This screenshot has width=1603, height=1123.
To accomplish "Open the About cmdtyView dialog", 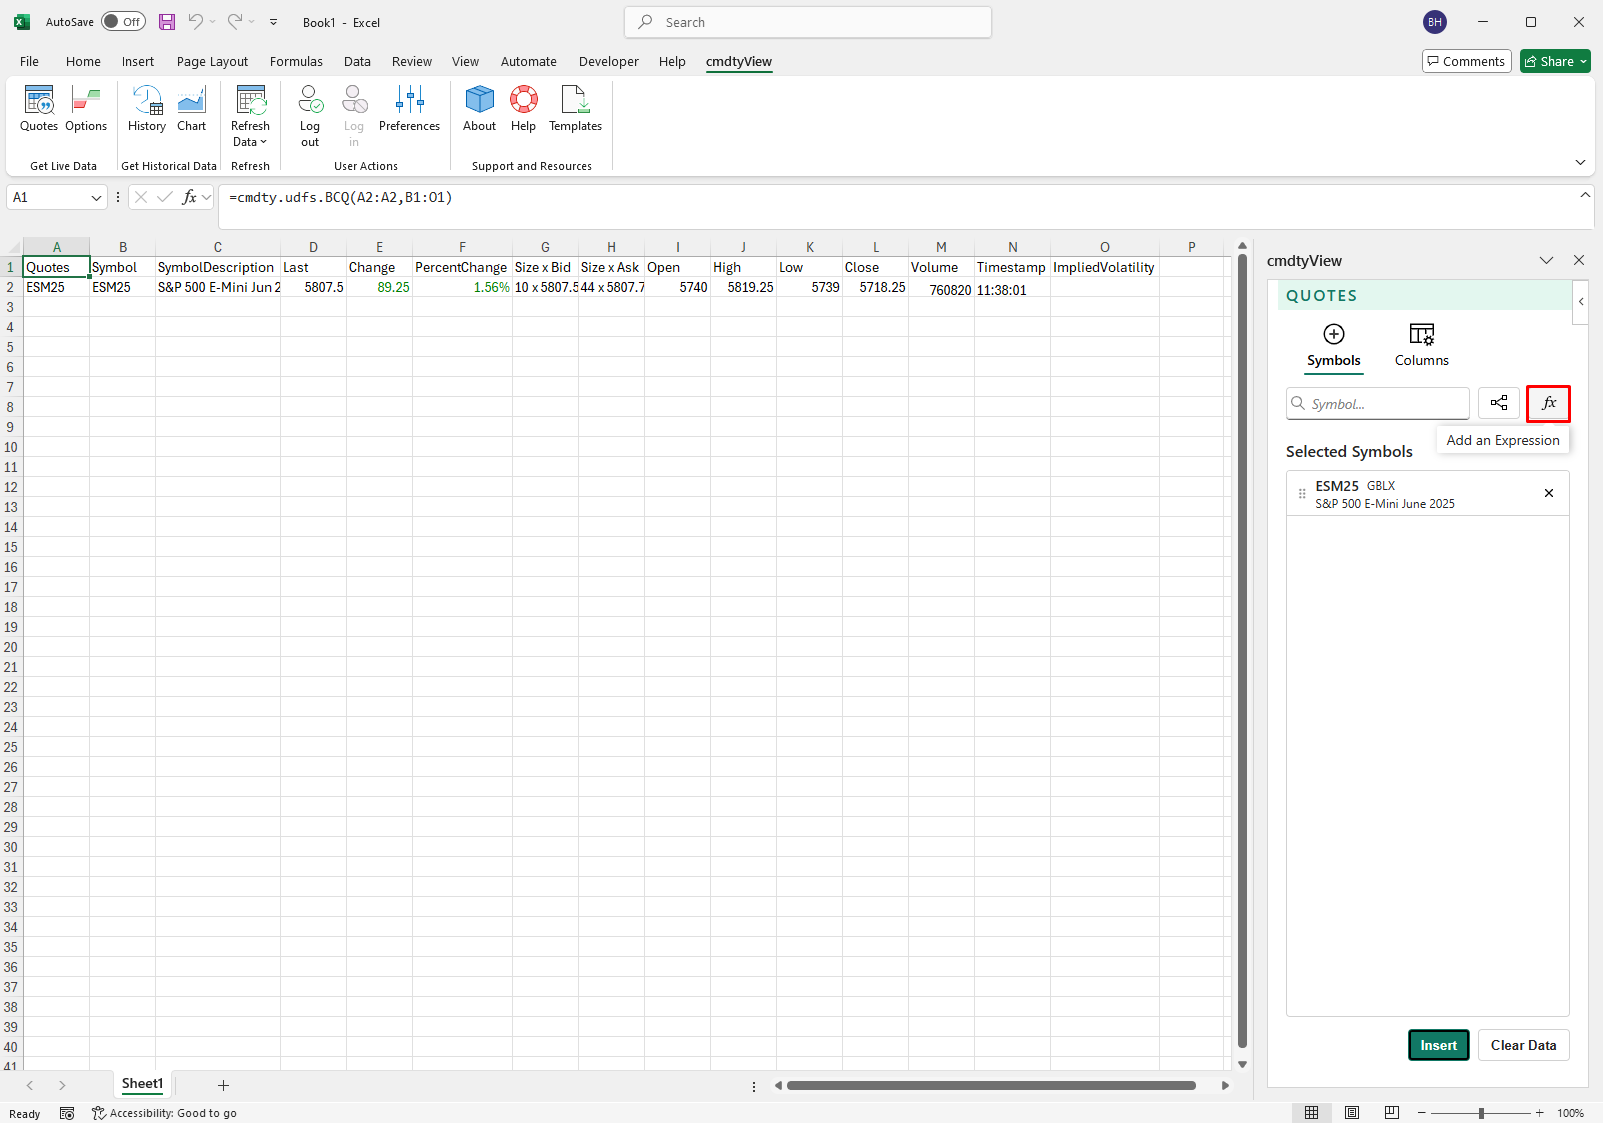I will tap(479, 109).
